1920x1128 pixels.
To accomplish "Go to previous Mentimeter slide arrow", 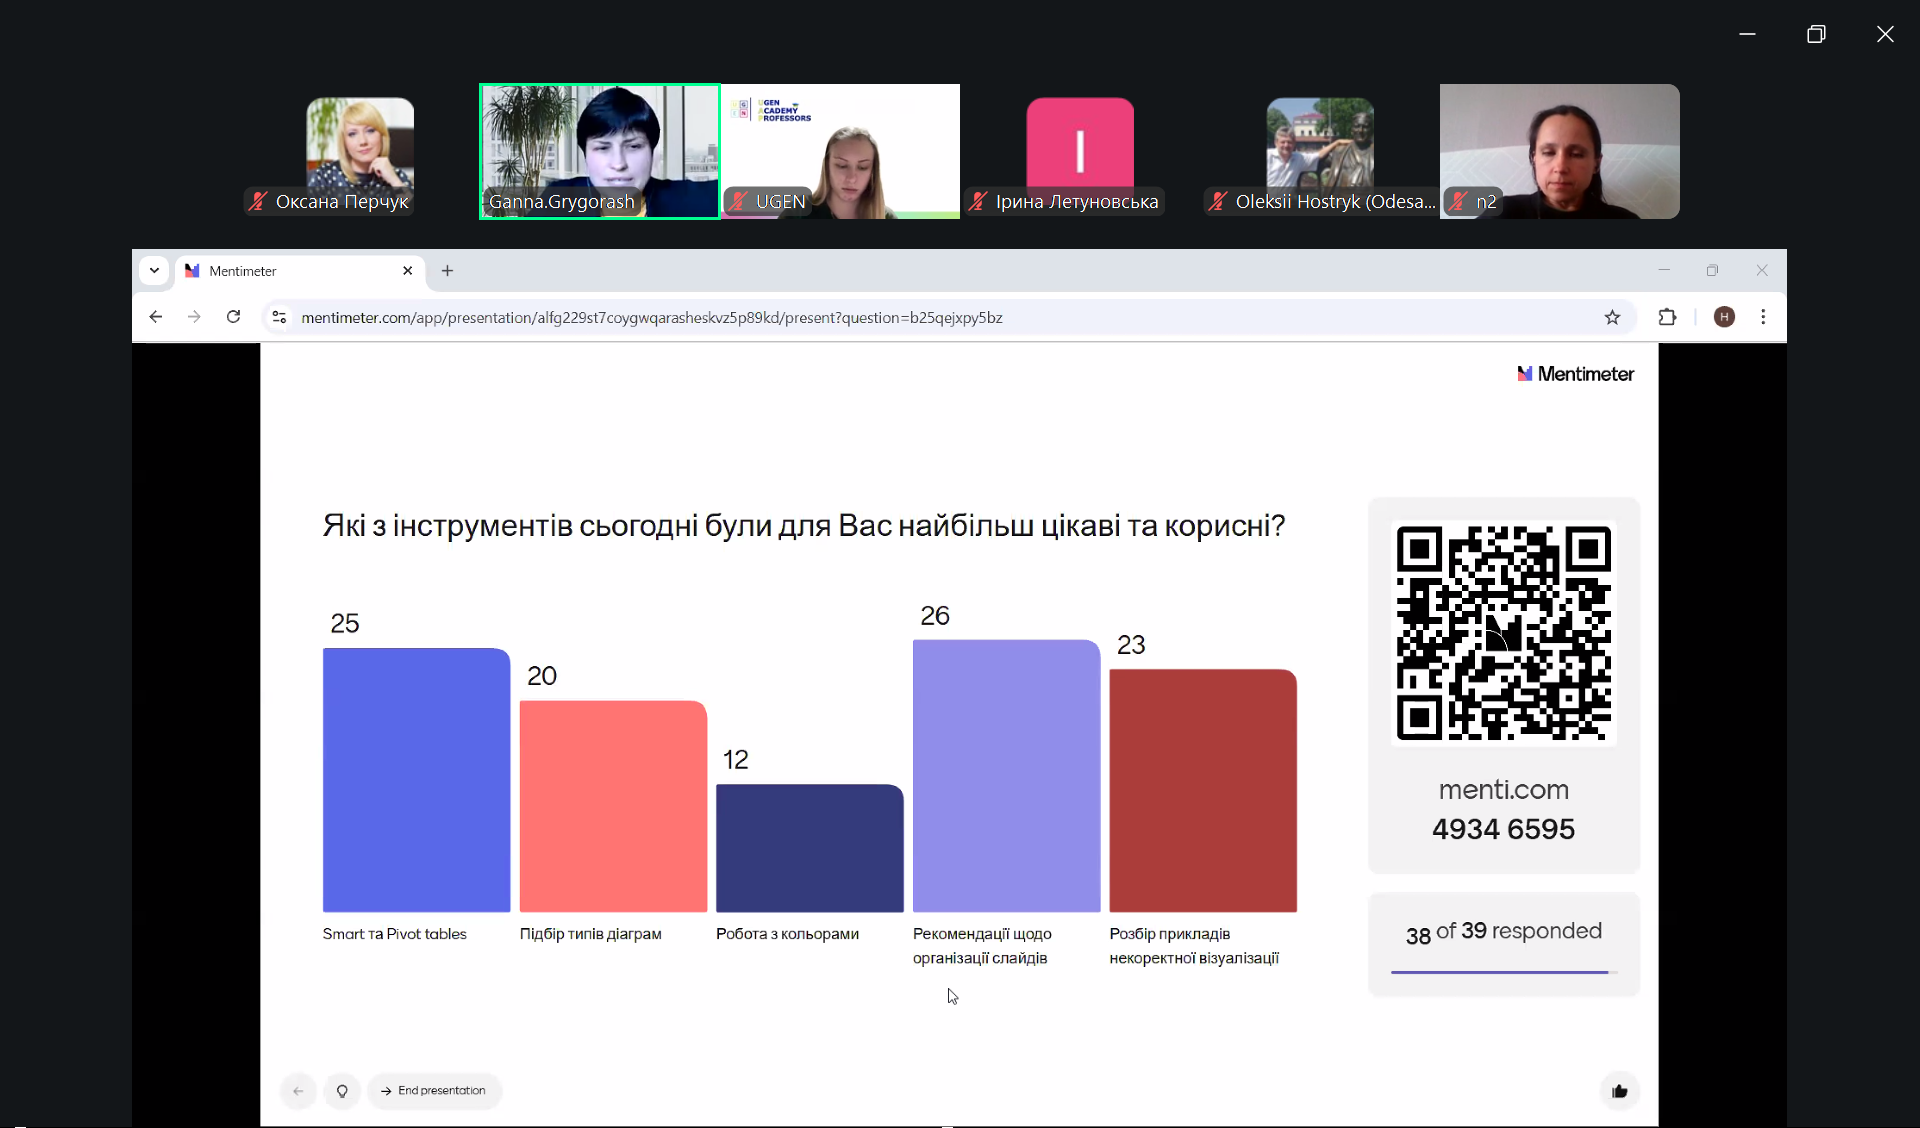I will coord(298,1091).
